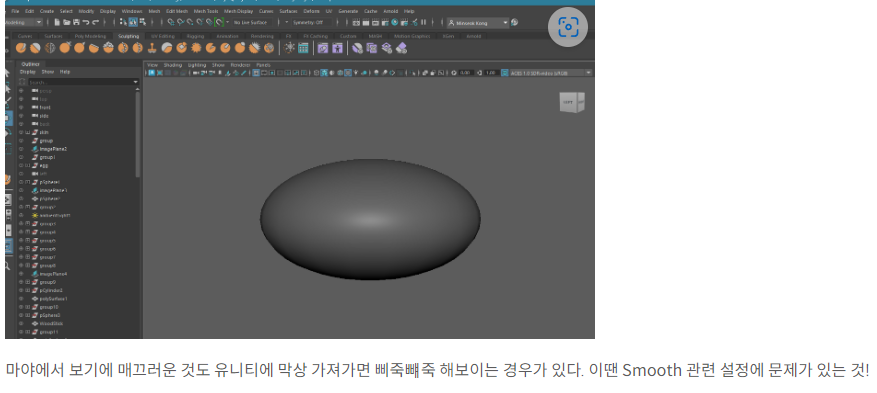The height and width of the screenshot is (393, 877).
Task: Select by component type mode icon
Action: pyautogui.click(x=143, y=22)
